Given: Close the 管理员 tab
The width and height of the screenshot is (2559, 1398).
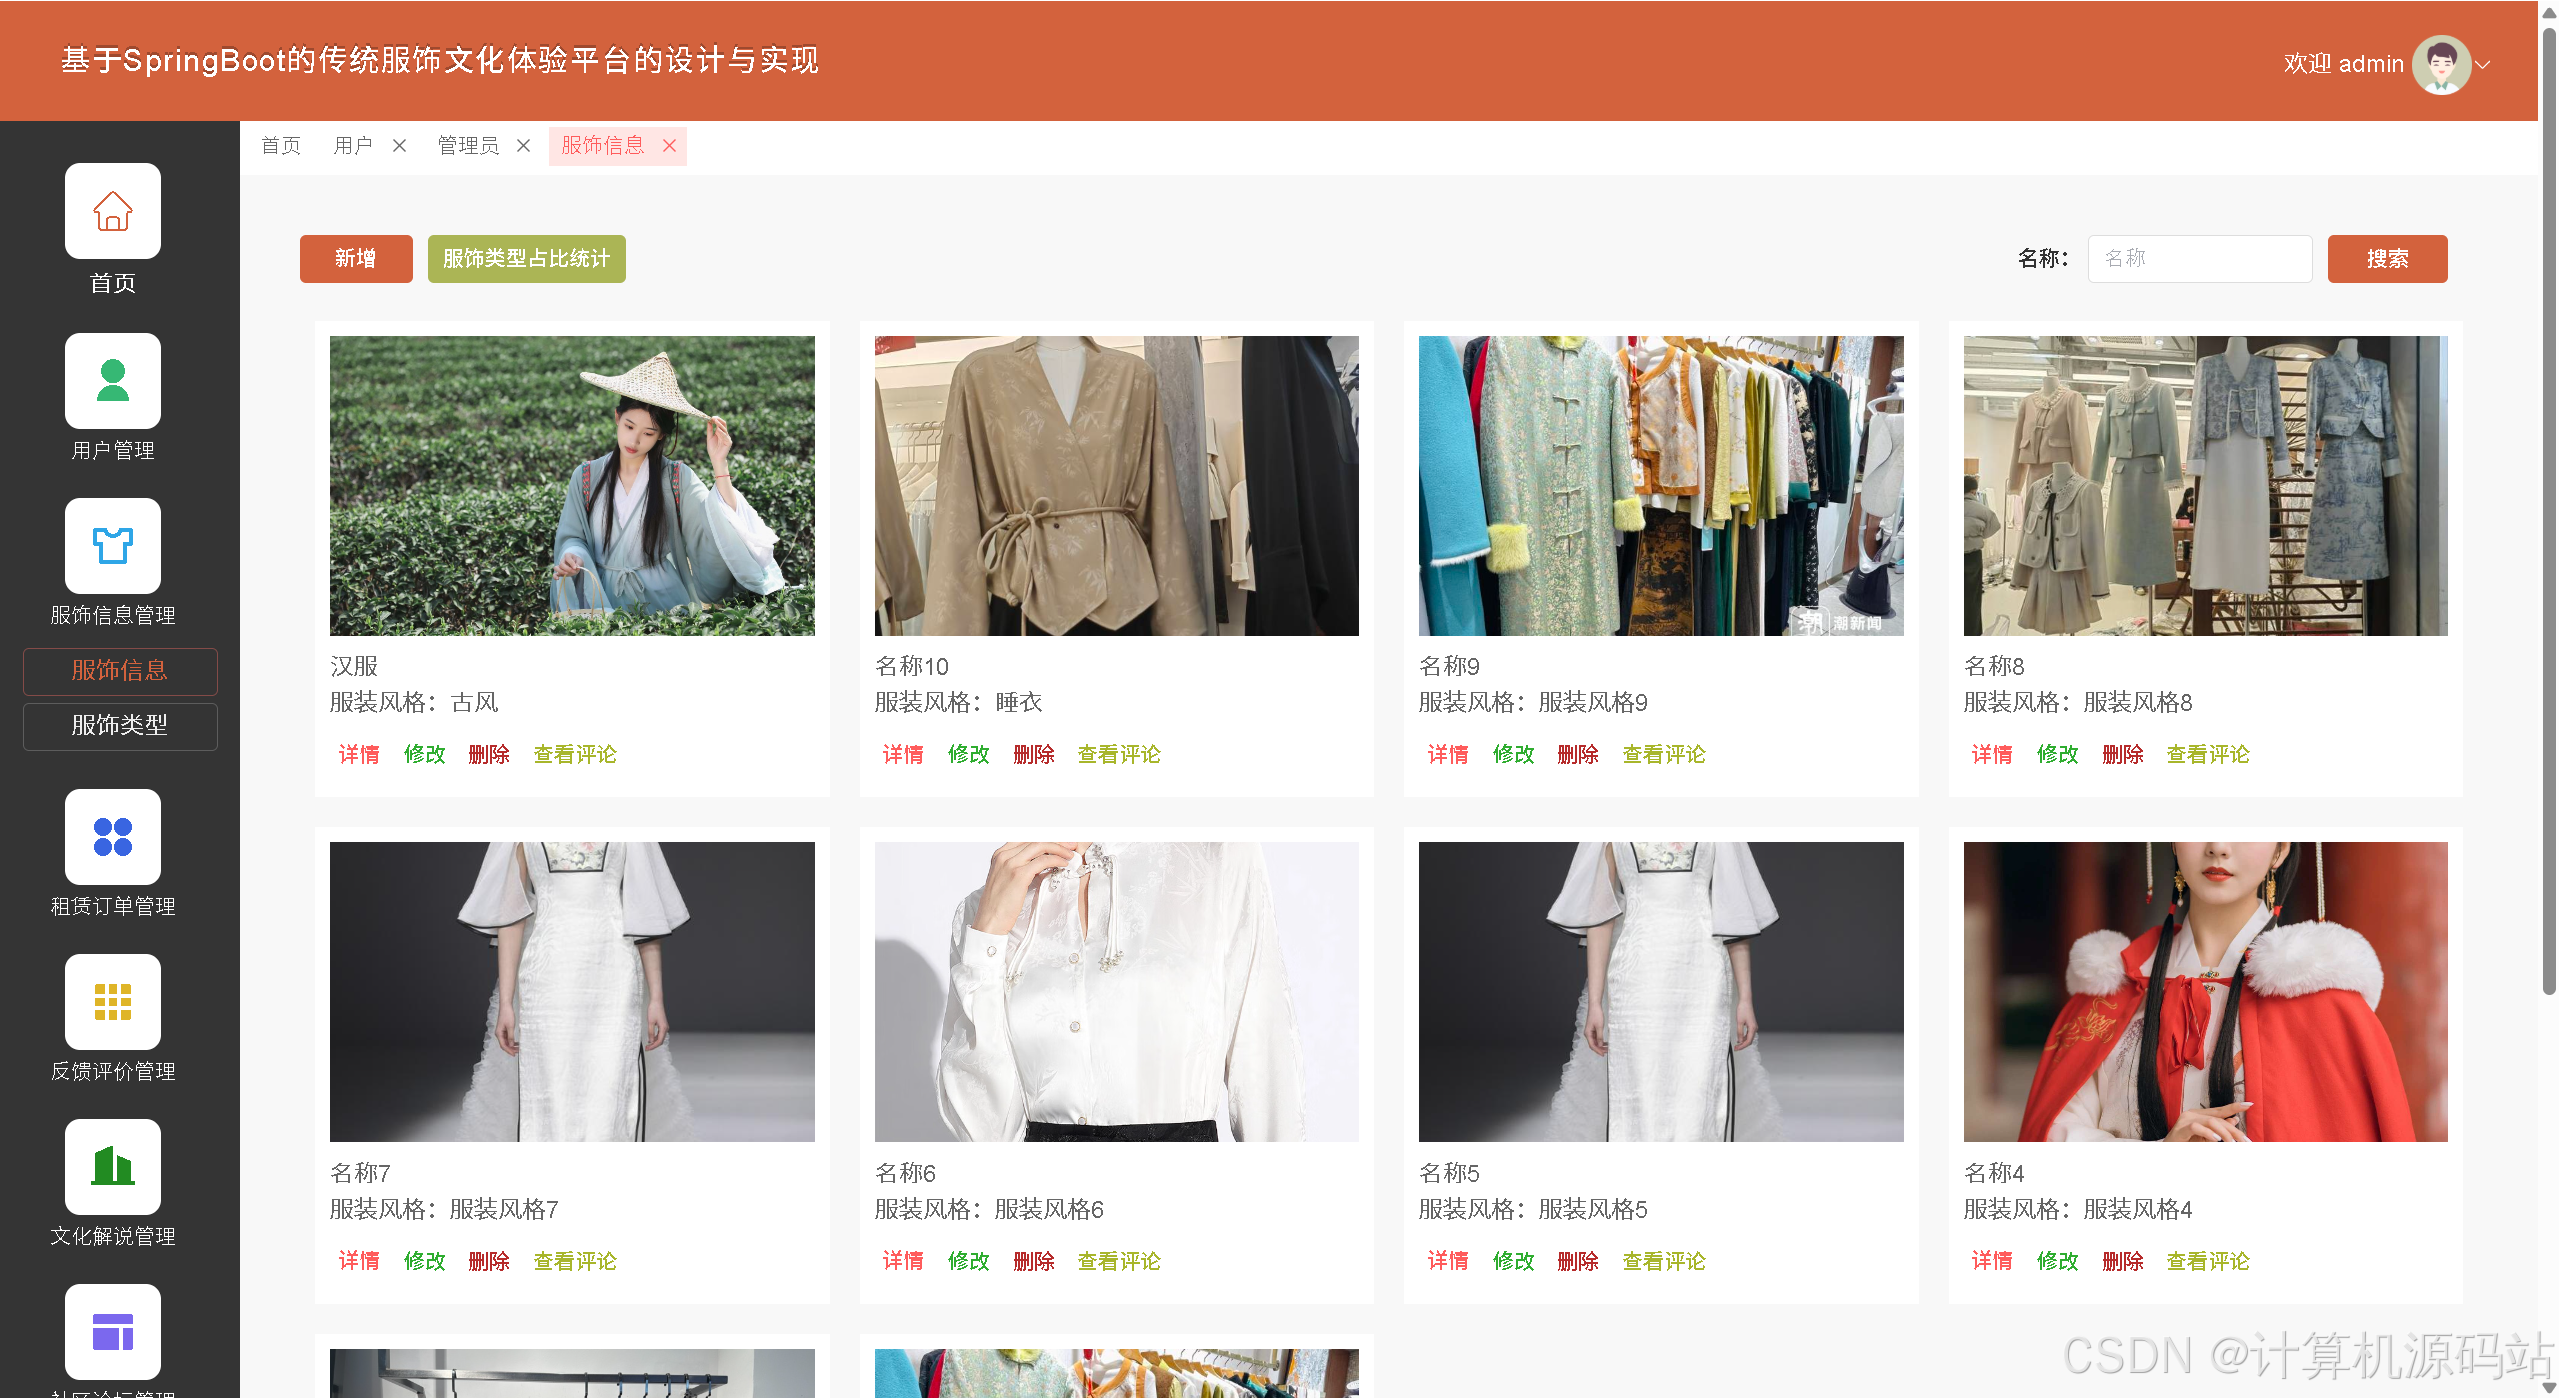Looking at the screenshot, I should (523, 146).
